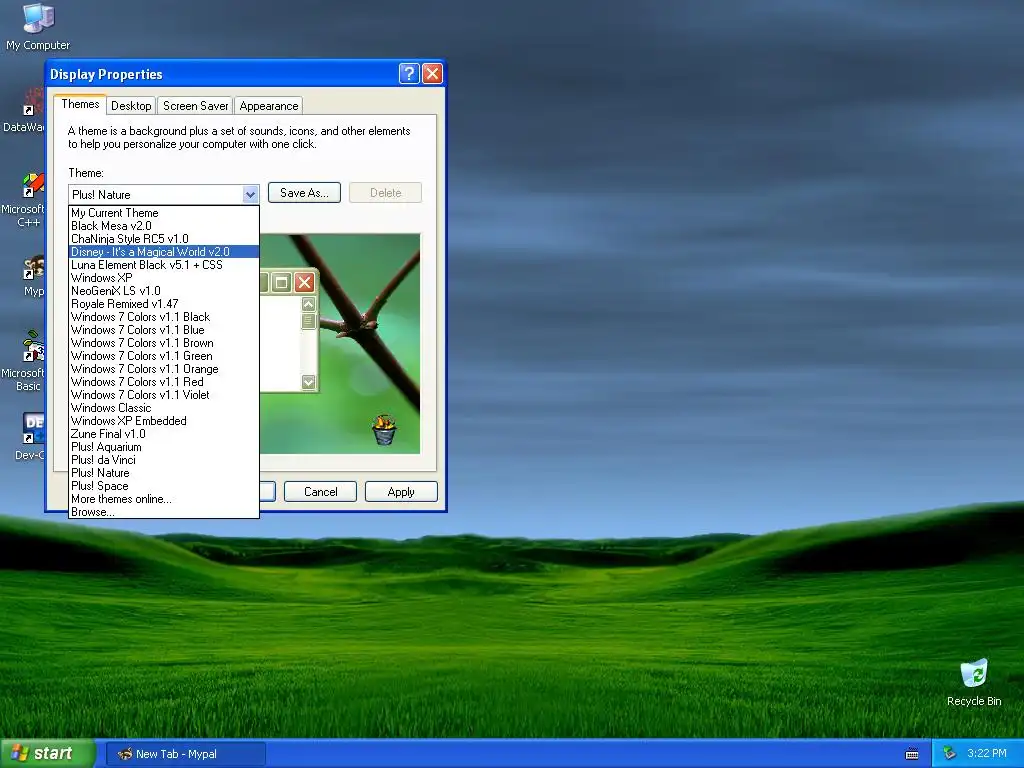Select Windows 7 Colors v1.1 Red
The image size is (1024, 768).
[164, 382]
